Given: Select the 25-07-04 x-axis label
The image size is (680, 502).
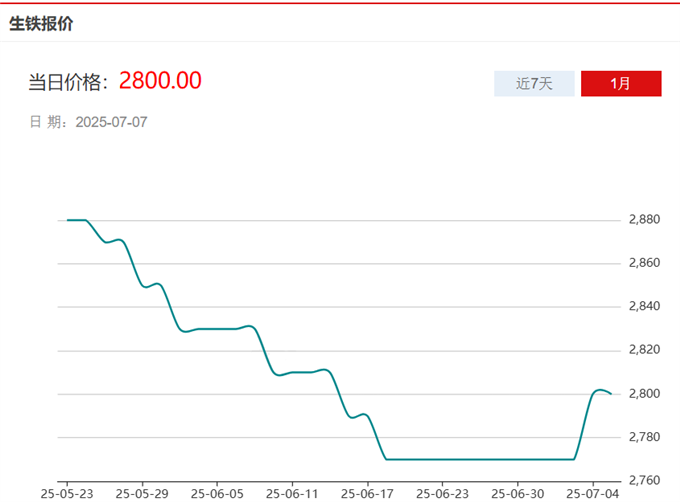Looking at the screenshot, I should tap(592, 493).
